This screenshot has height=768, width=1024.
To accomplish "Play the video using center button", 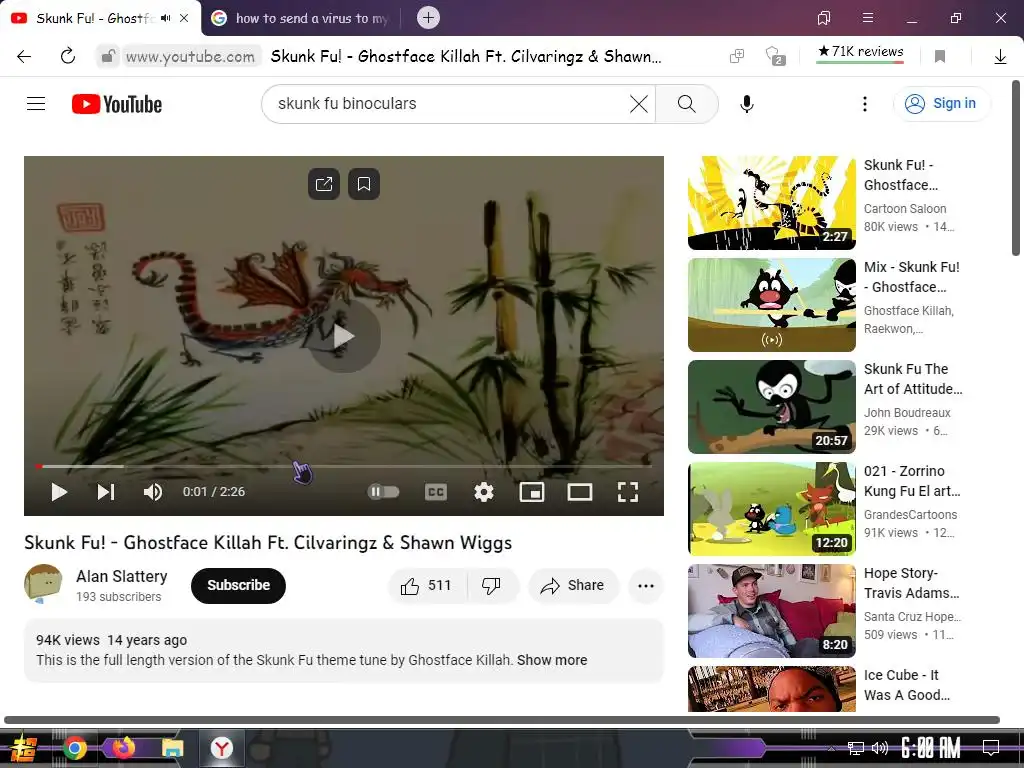I will 344,336.
